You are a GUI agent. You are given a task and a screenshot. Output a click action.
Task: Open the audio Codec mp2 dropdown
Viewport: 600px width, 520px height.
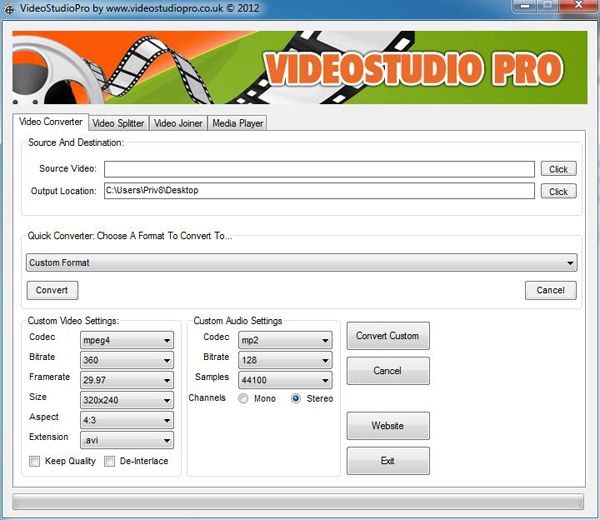coord(285,340)
